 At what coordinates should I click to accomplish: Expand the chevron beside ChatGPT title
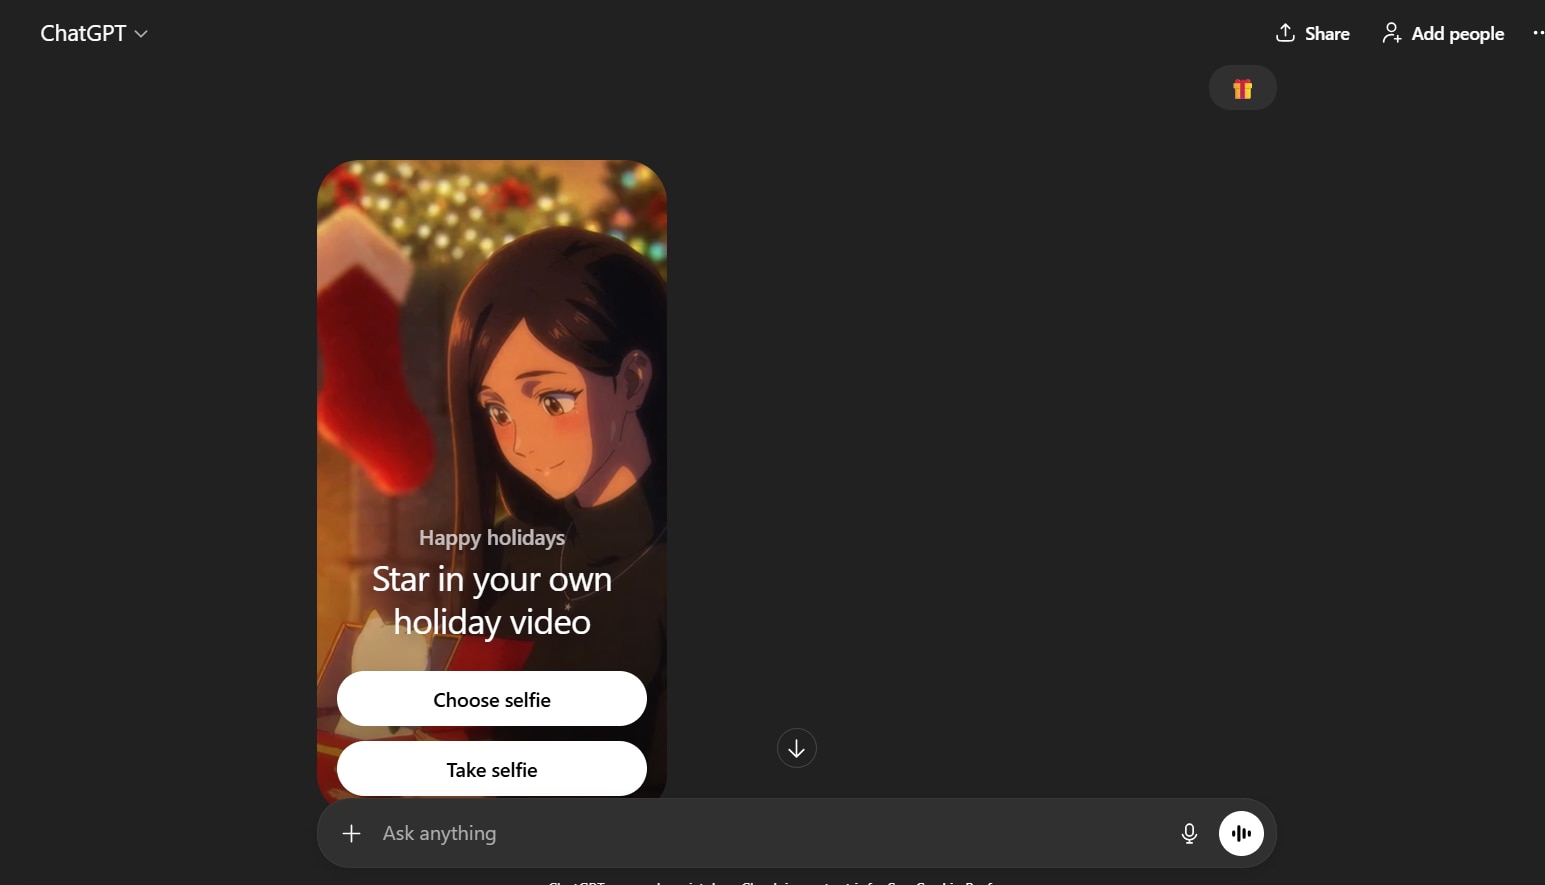[141, 34]
